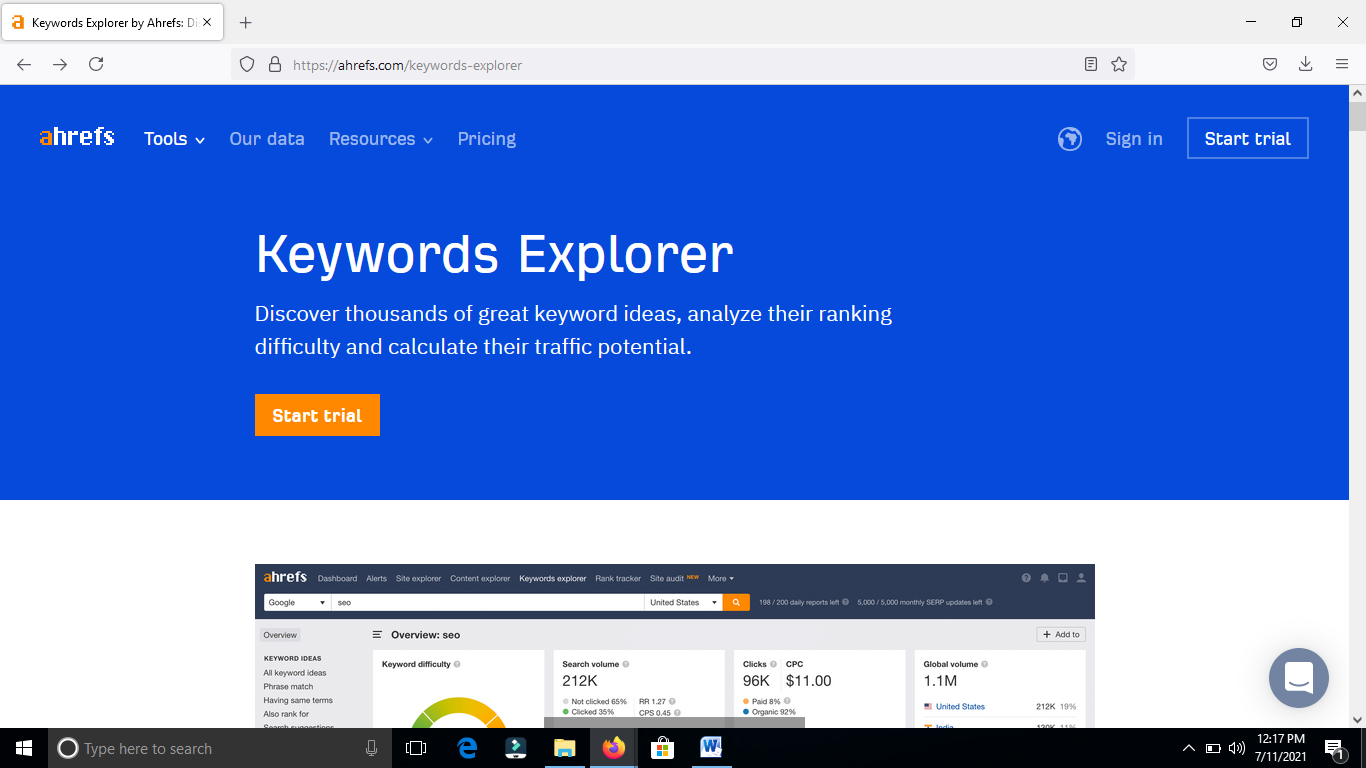The height and width of the screenshot is (768, 1366).
Task: Show hidden system tray icons
Action: point(1188,748)
